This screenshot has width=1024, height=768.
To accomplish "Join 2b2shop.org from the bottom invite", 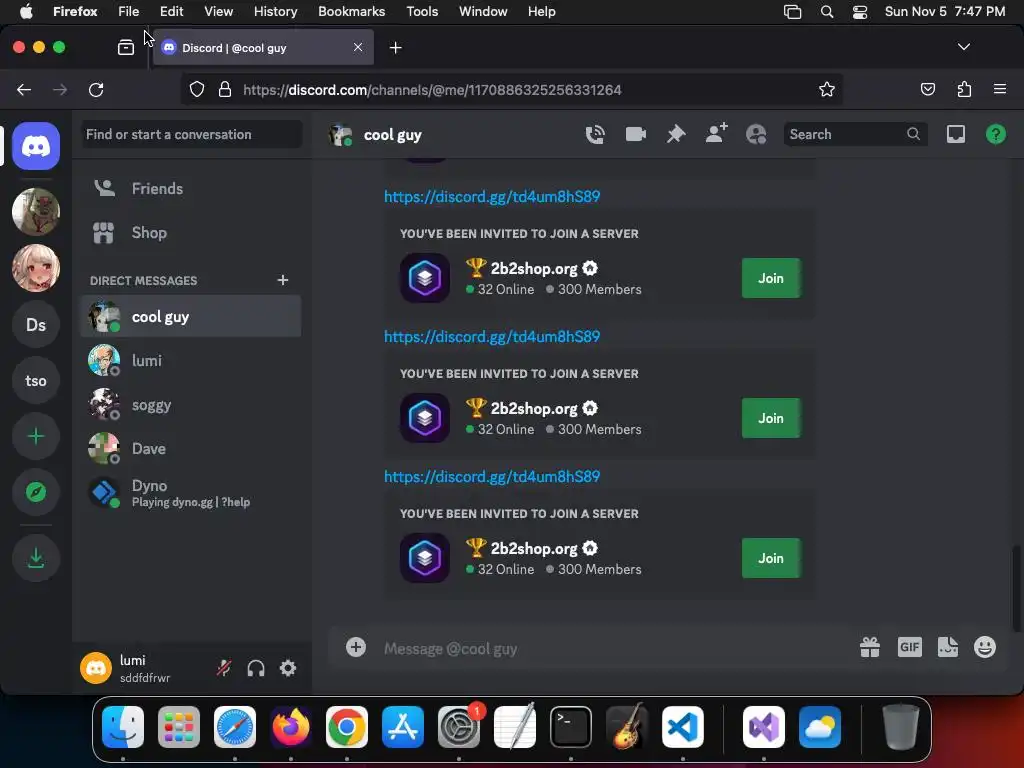I will [771, 558].
